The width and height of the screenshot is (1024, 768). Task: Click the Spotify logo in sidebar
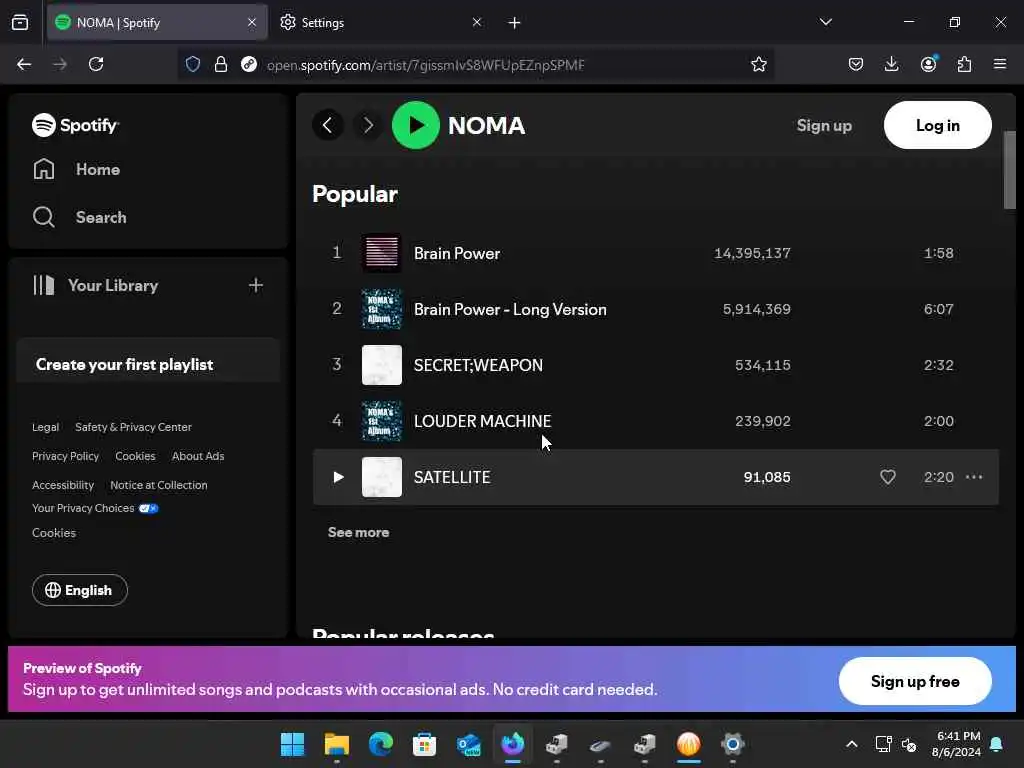75,125
